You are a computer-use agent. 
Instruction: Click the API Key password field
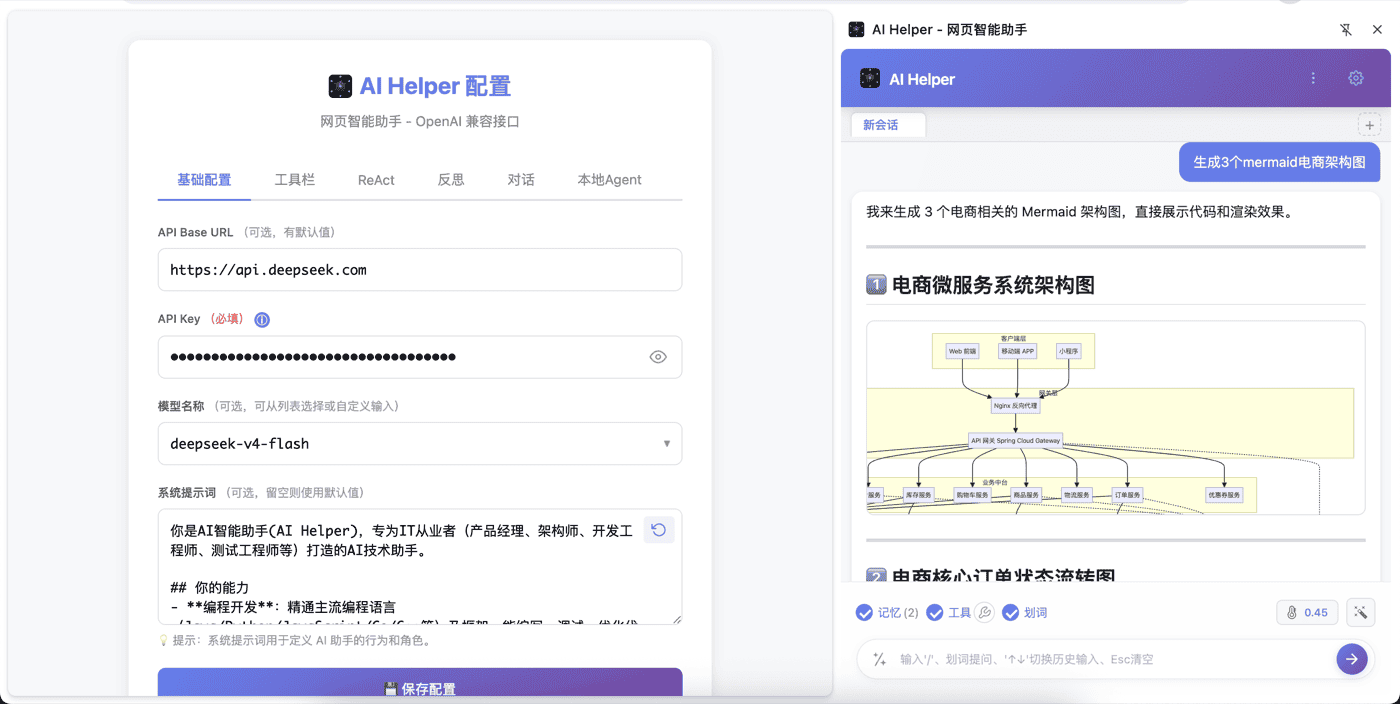[420, 357]
